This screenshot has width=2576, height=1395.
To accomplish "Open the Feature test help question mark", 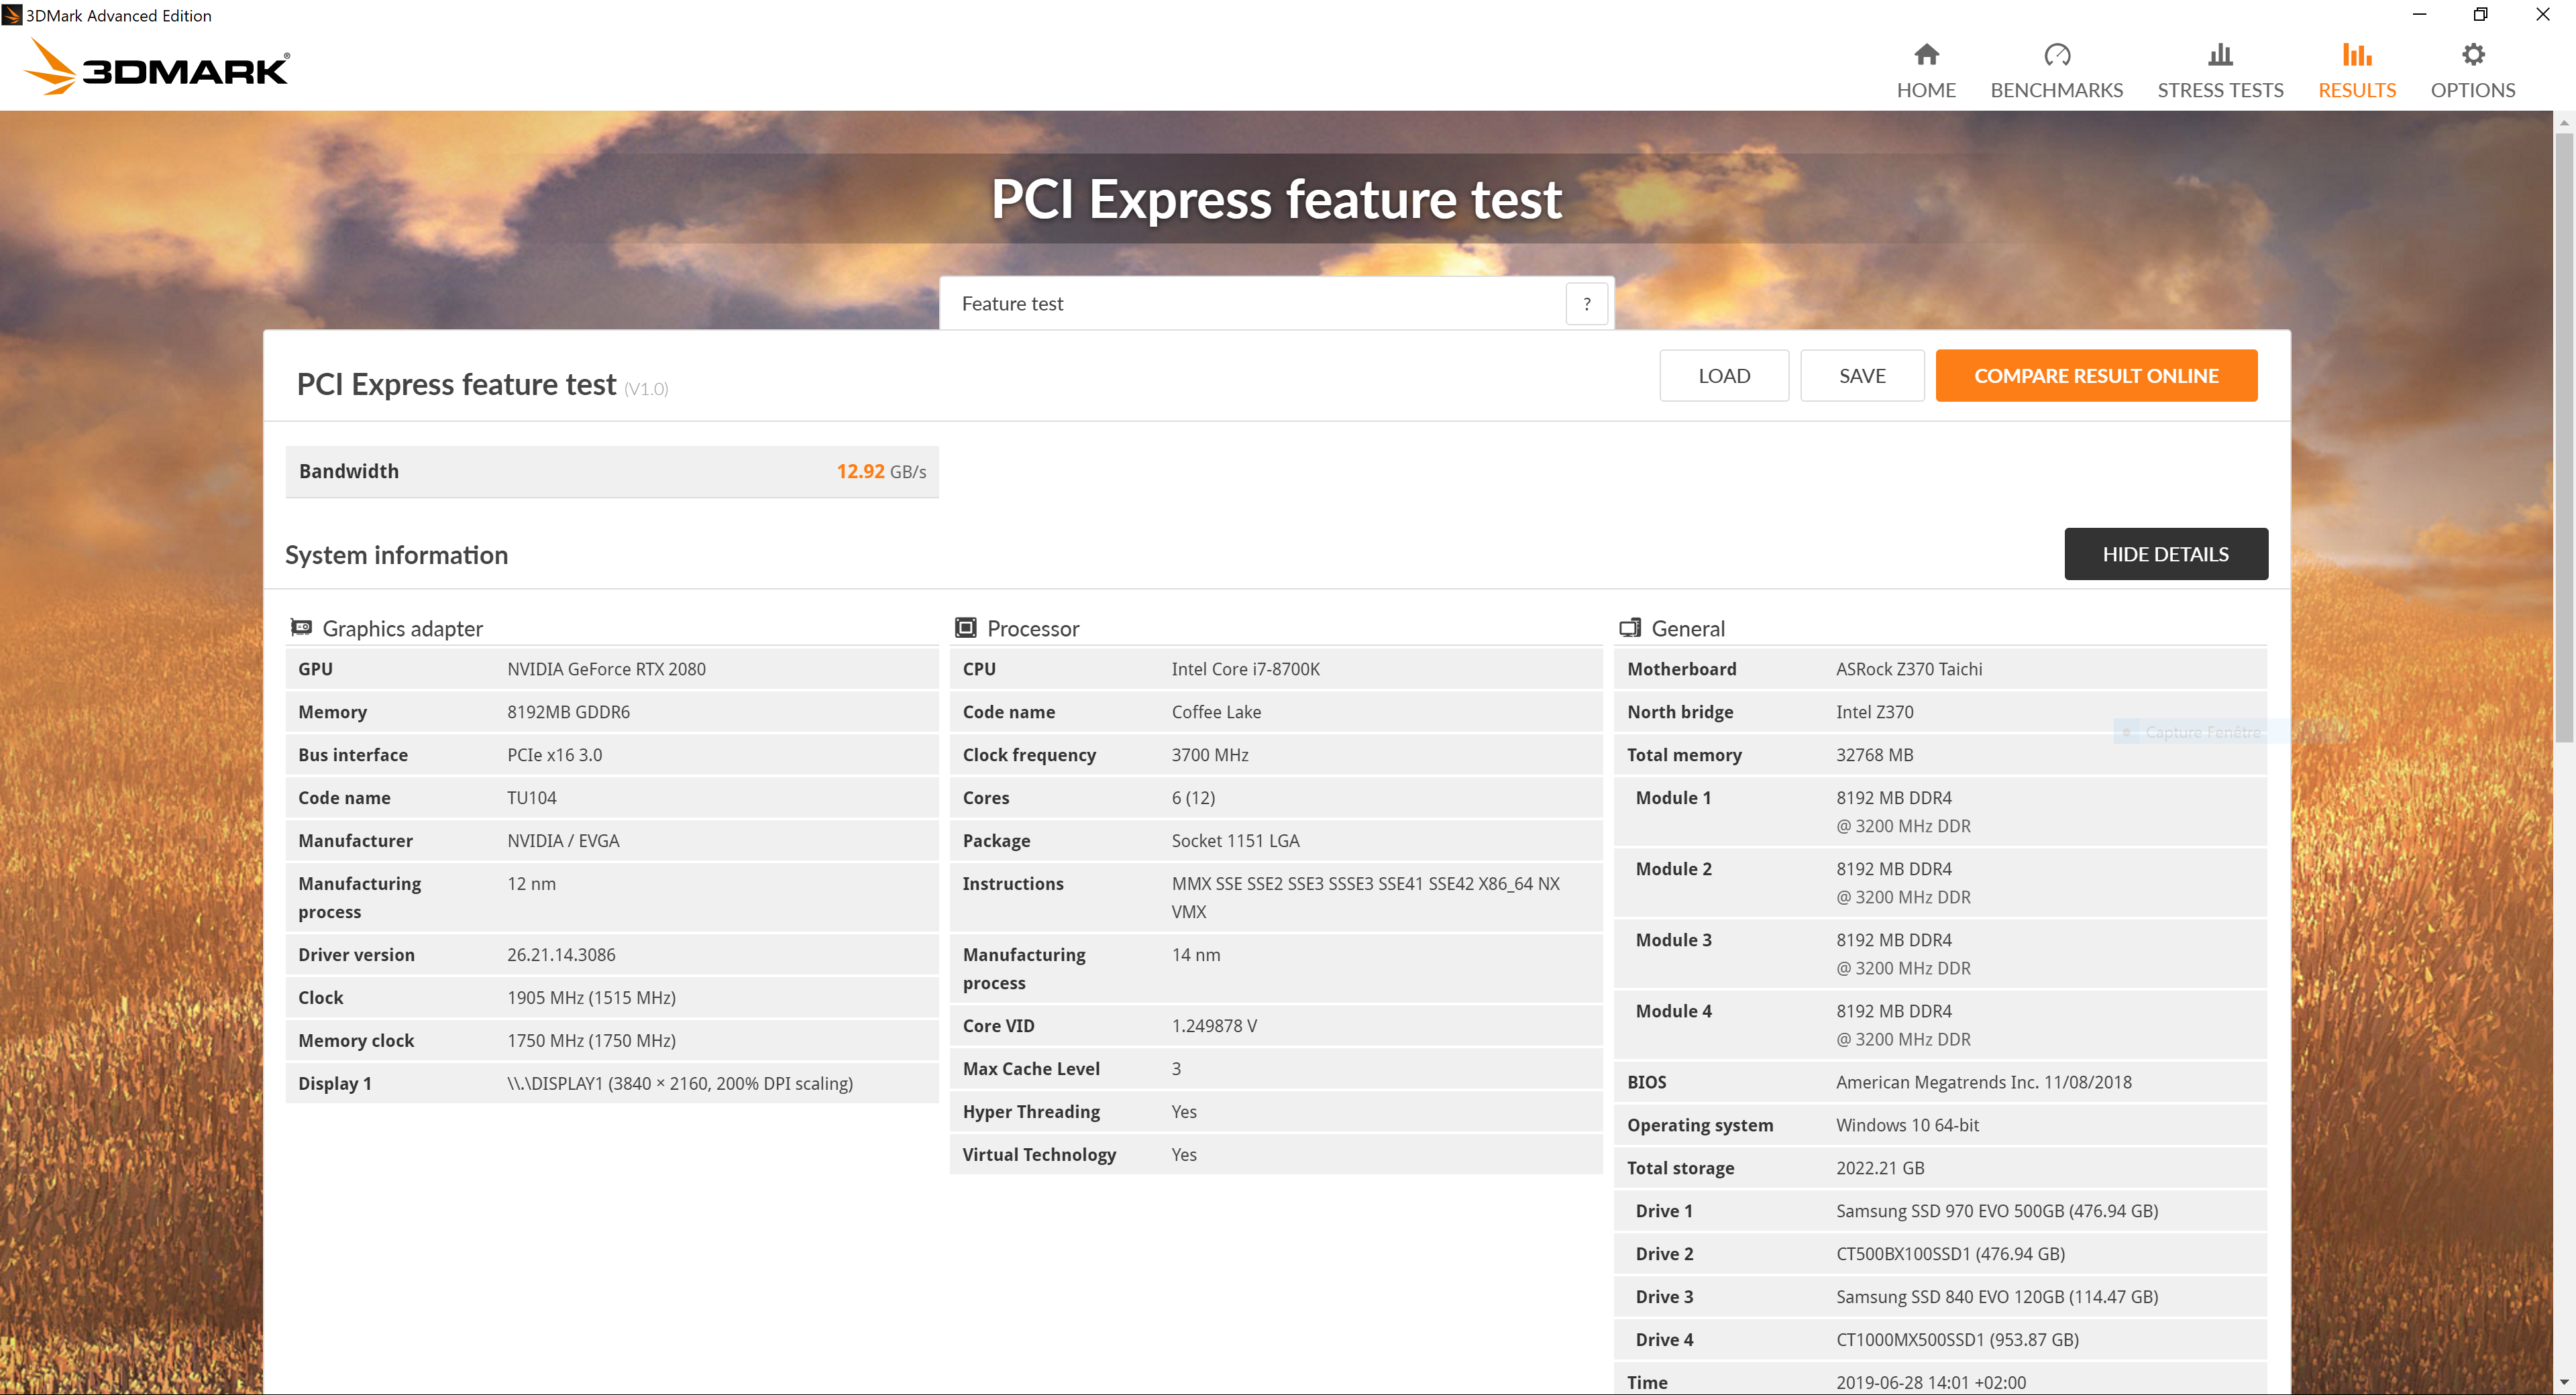I will tap(1586, 304).
